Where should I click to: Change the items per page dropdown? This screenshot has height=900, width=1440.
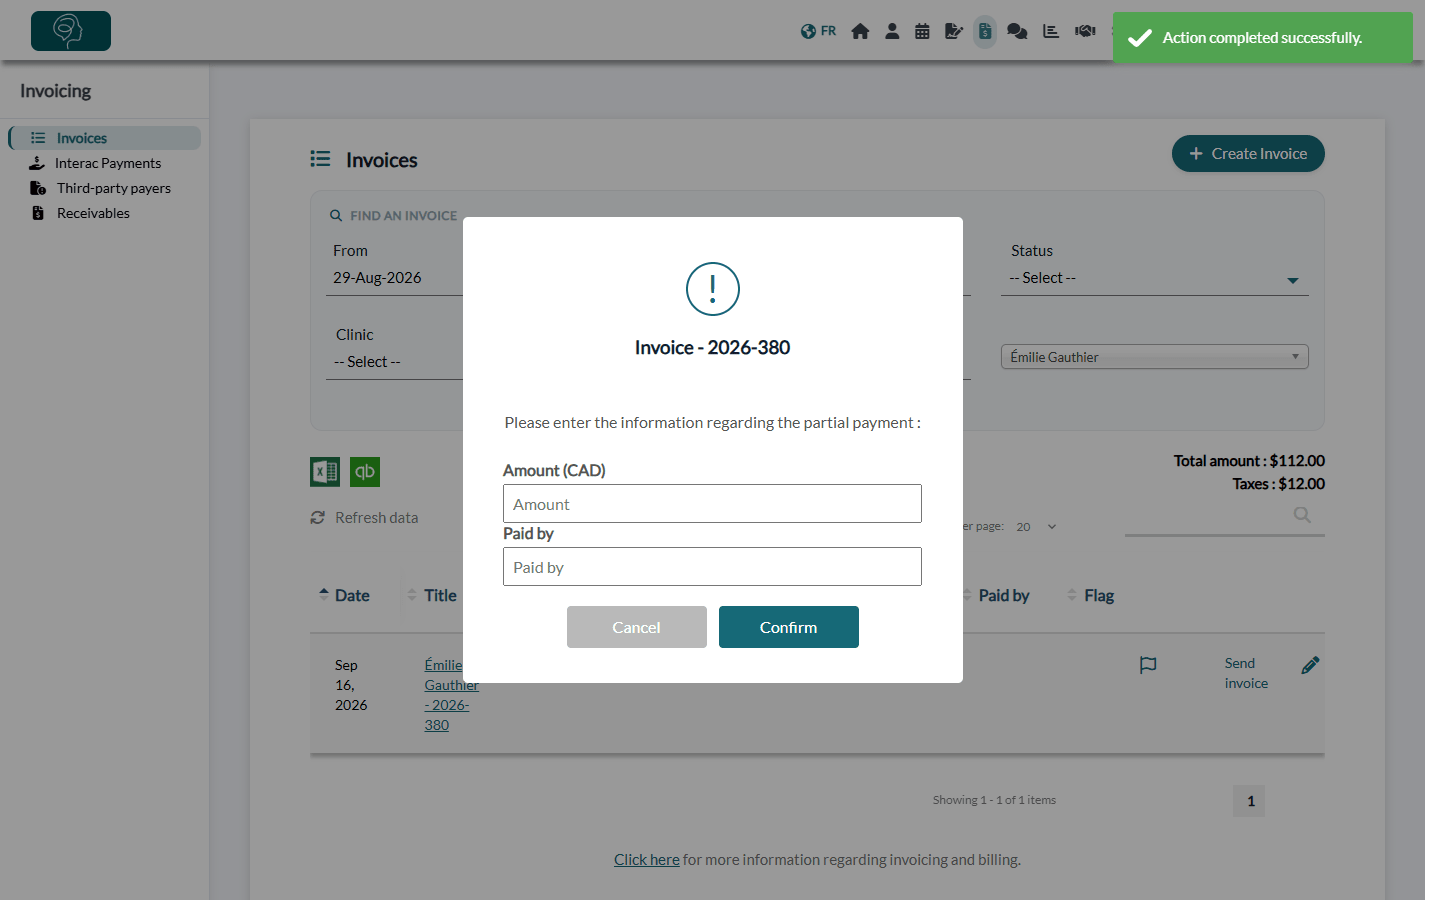pos(1036,527)
